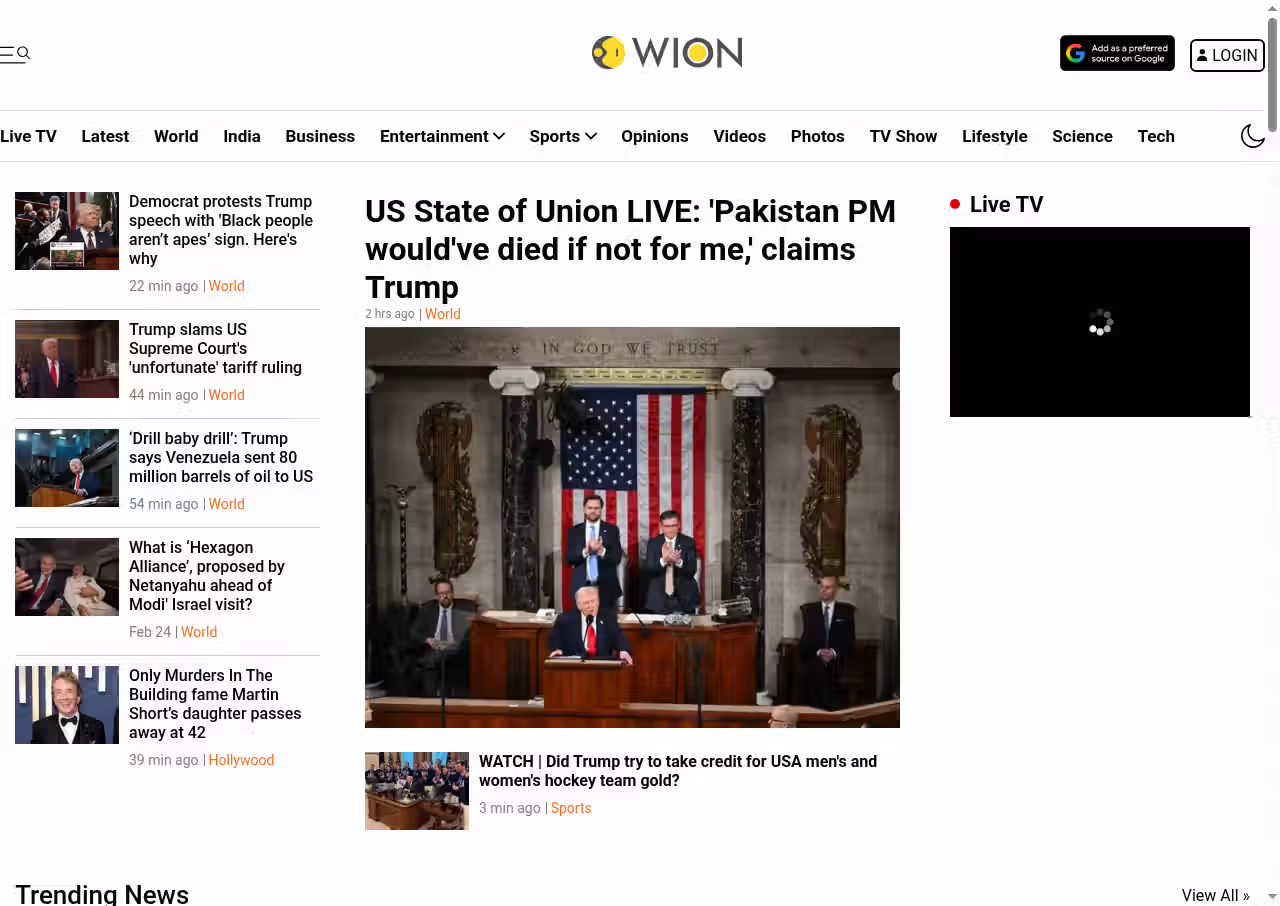The image size is (1280, 906).
Task: Click the Google preferred source badge
Action: [x=1117, y=54]
